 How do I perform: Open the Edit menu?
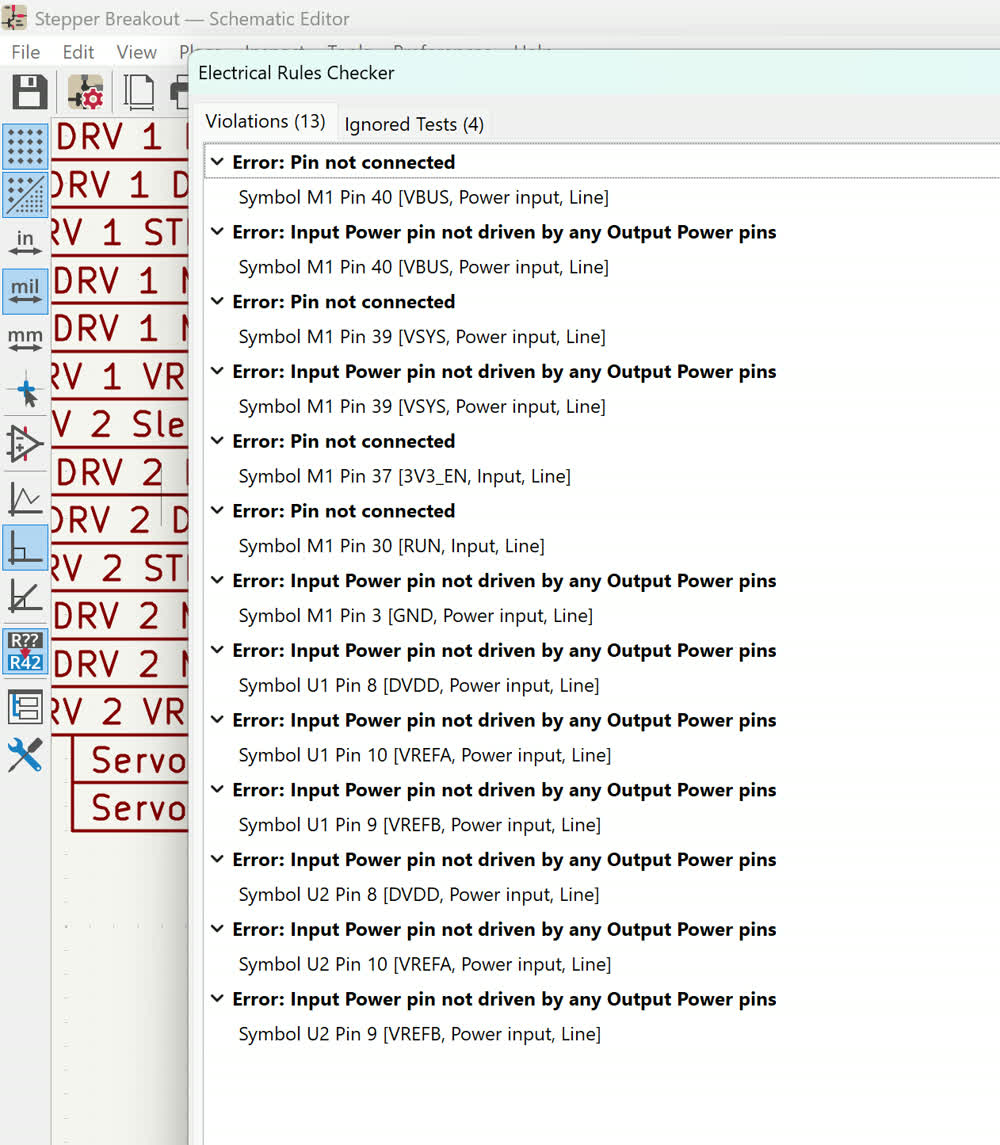78,52
